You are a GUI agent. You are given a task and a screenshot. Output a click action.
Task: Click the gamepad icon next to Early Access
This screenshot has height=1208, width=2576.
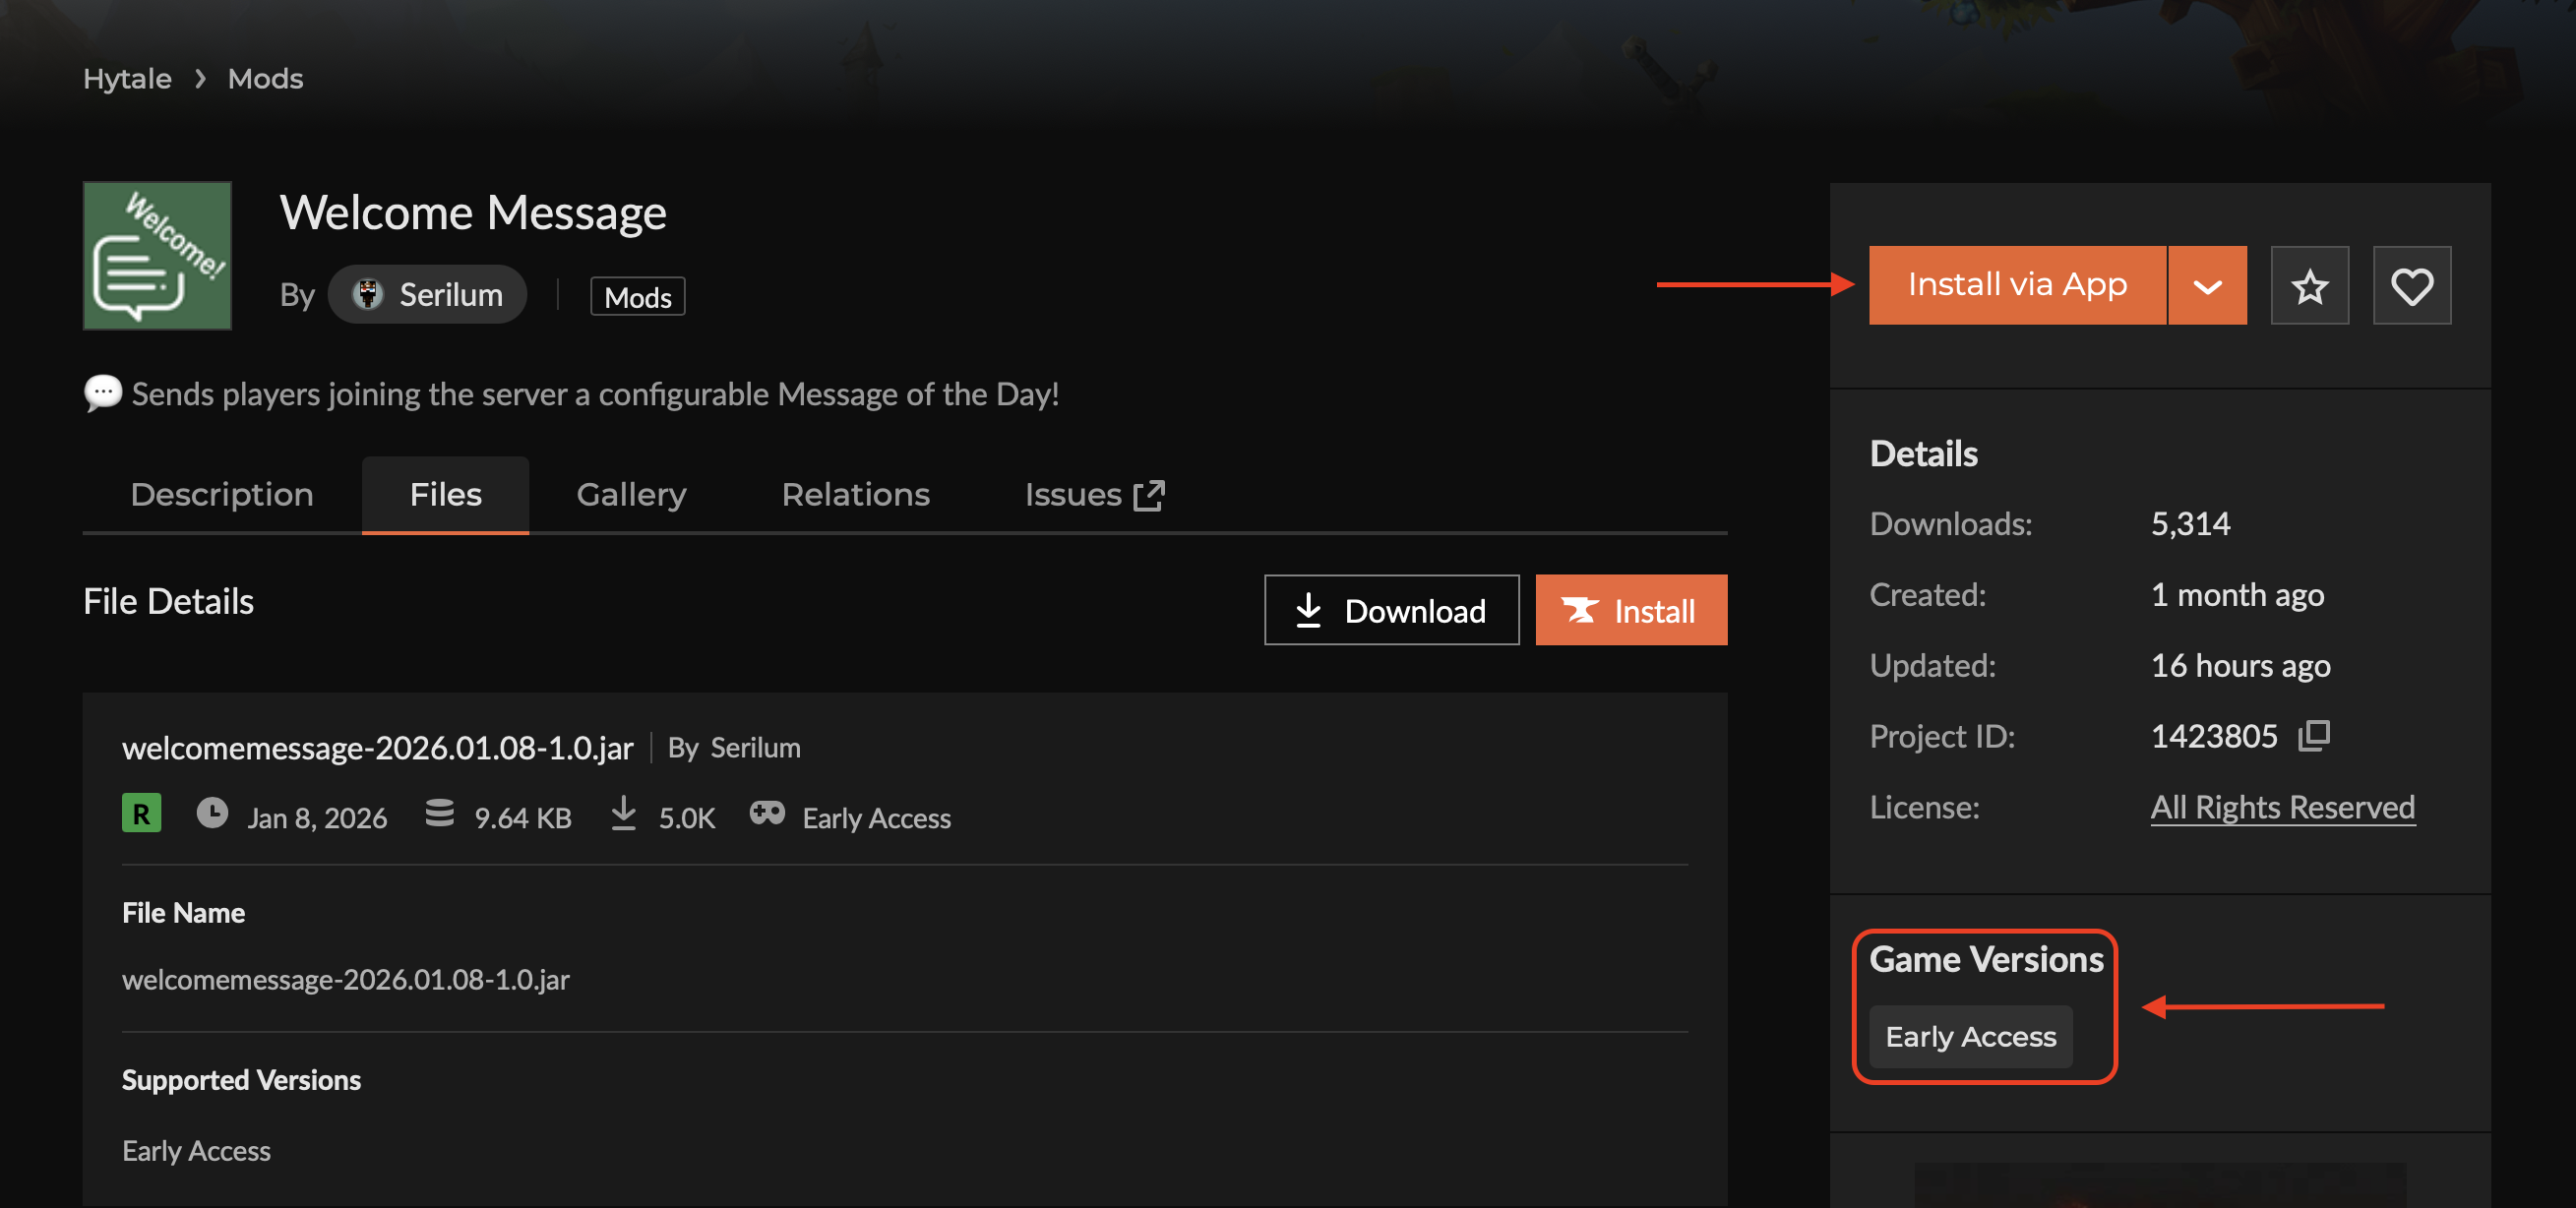(767, 814)
